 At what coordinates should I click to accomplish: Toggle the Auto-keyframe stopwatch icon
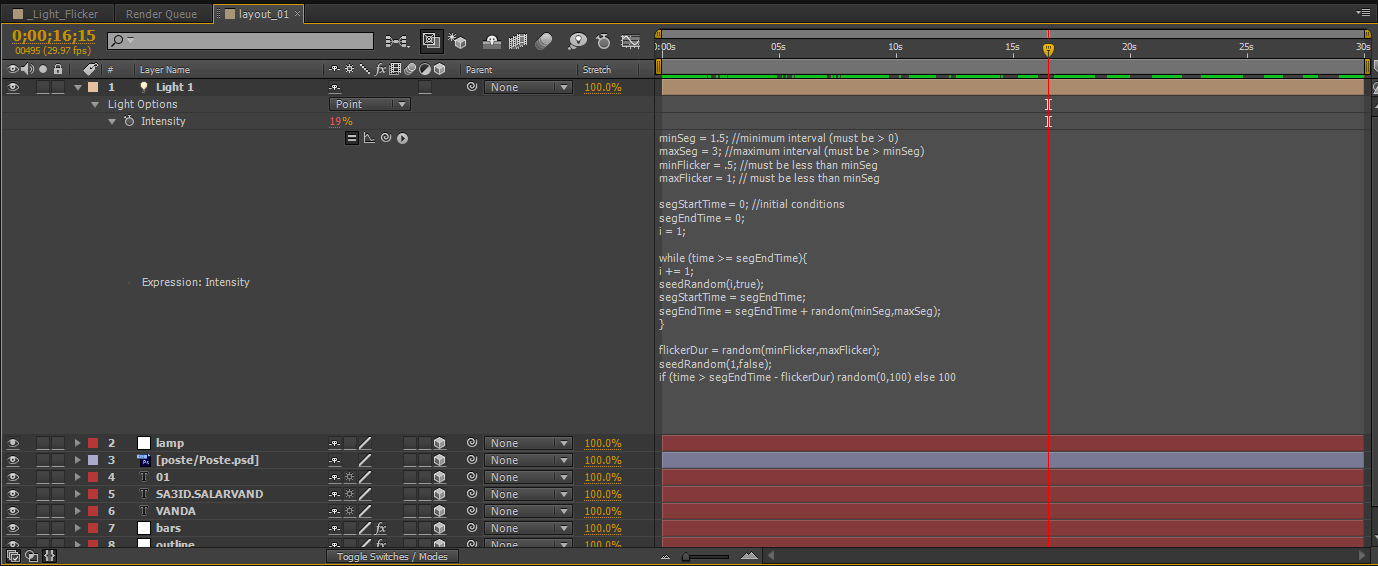603,42
